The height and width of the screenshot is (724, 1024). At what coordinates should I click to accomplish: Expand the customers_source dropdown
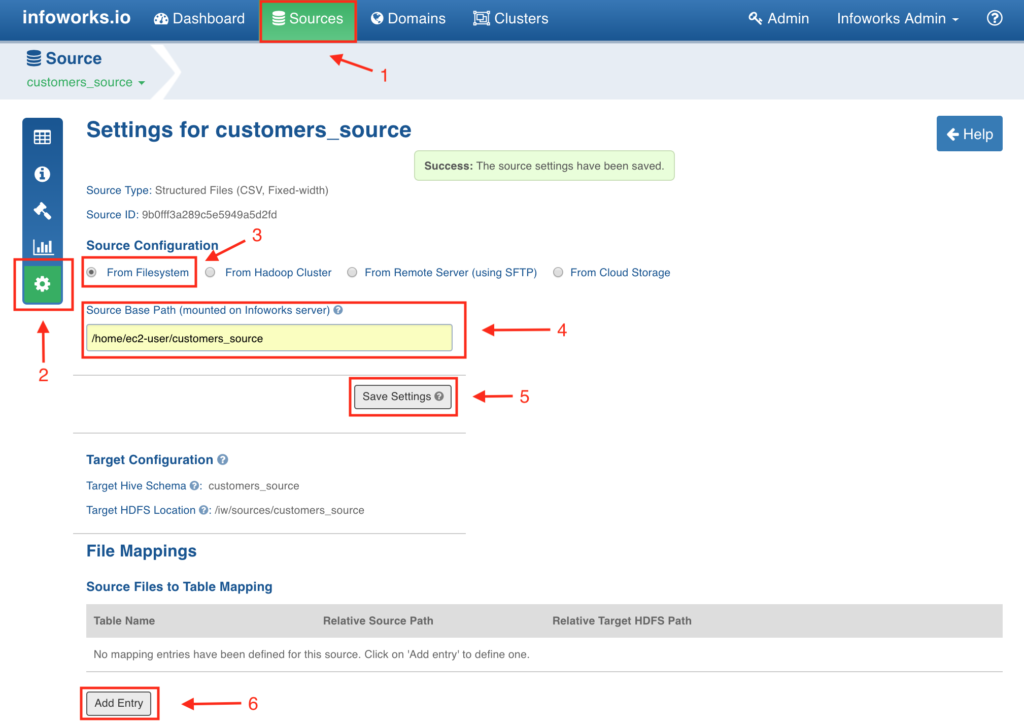point(86,82)
